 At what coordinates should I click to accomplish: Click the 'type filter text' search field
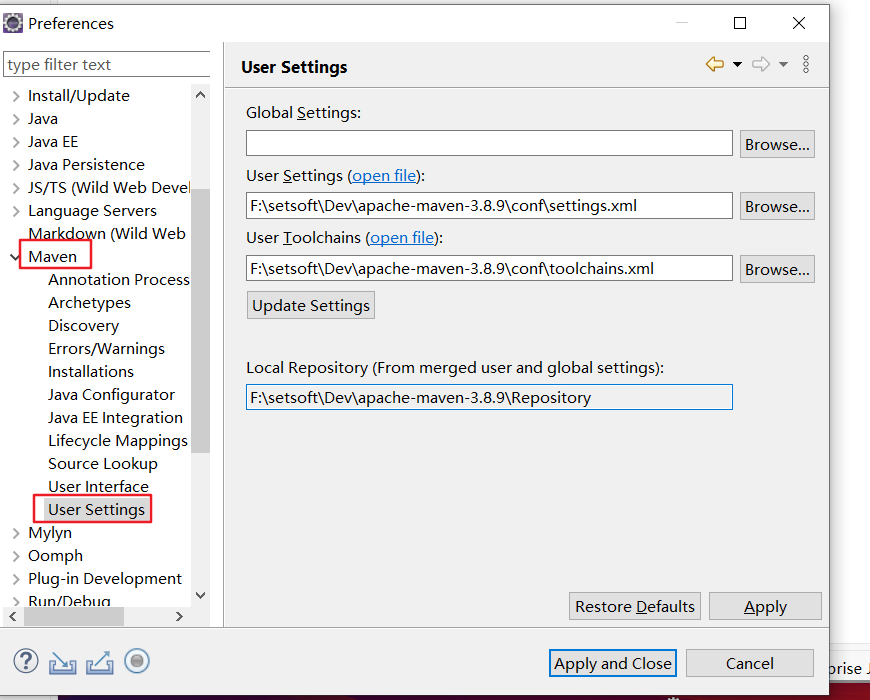click(106, 65)
